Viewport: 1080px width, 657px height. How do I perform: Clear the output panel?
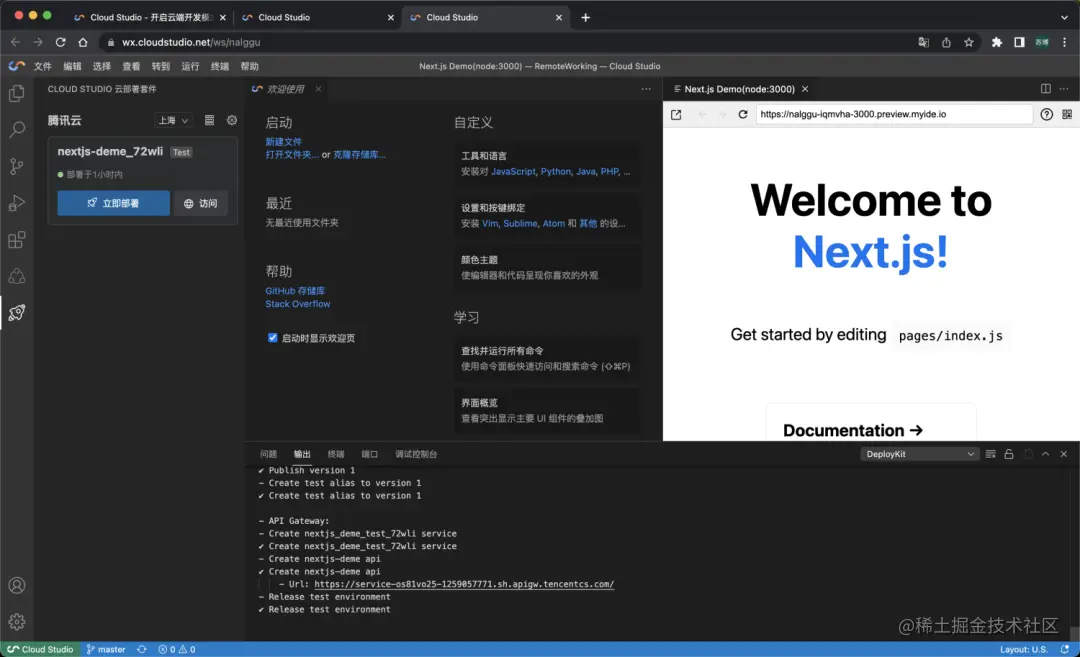990,454
